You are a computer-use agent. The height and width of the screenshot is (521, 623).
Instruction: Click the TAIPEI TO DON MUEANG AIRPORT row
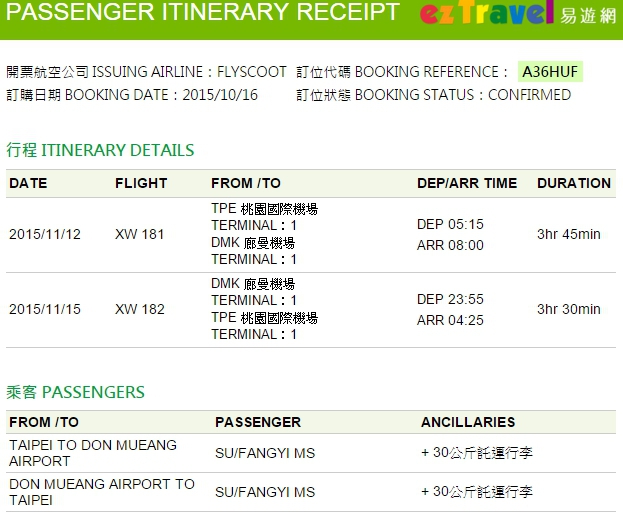coord(92,453)
